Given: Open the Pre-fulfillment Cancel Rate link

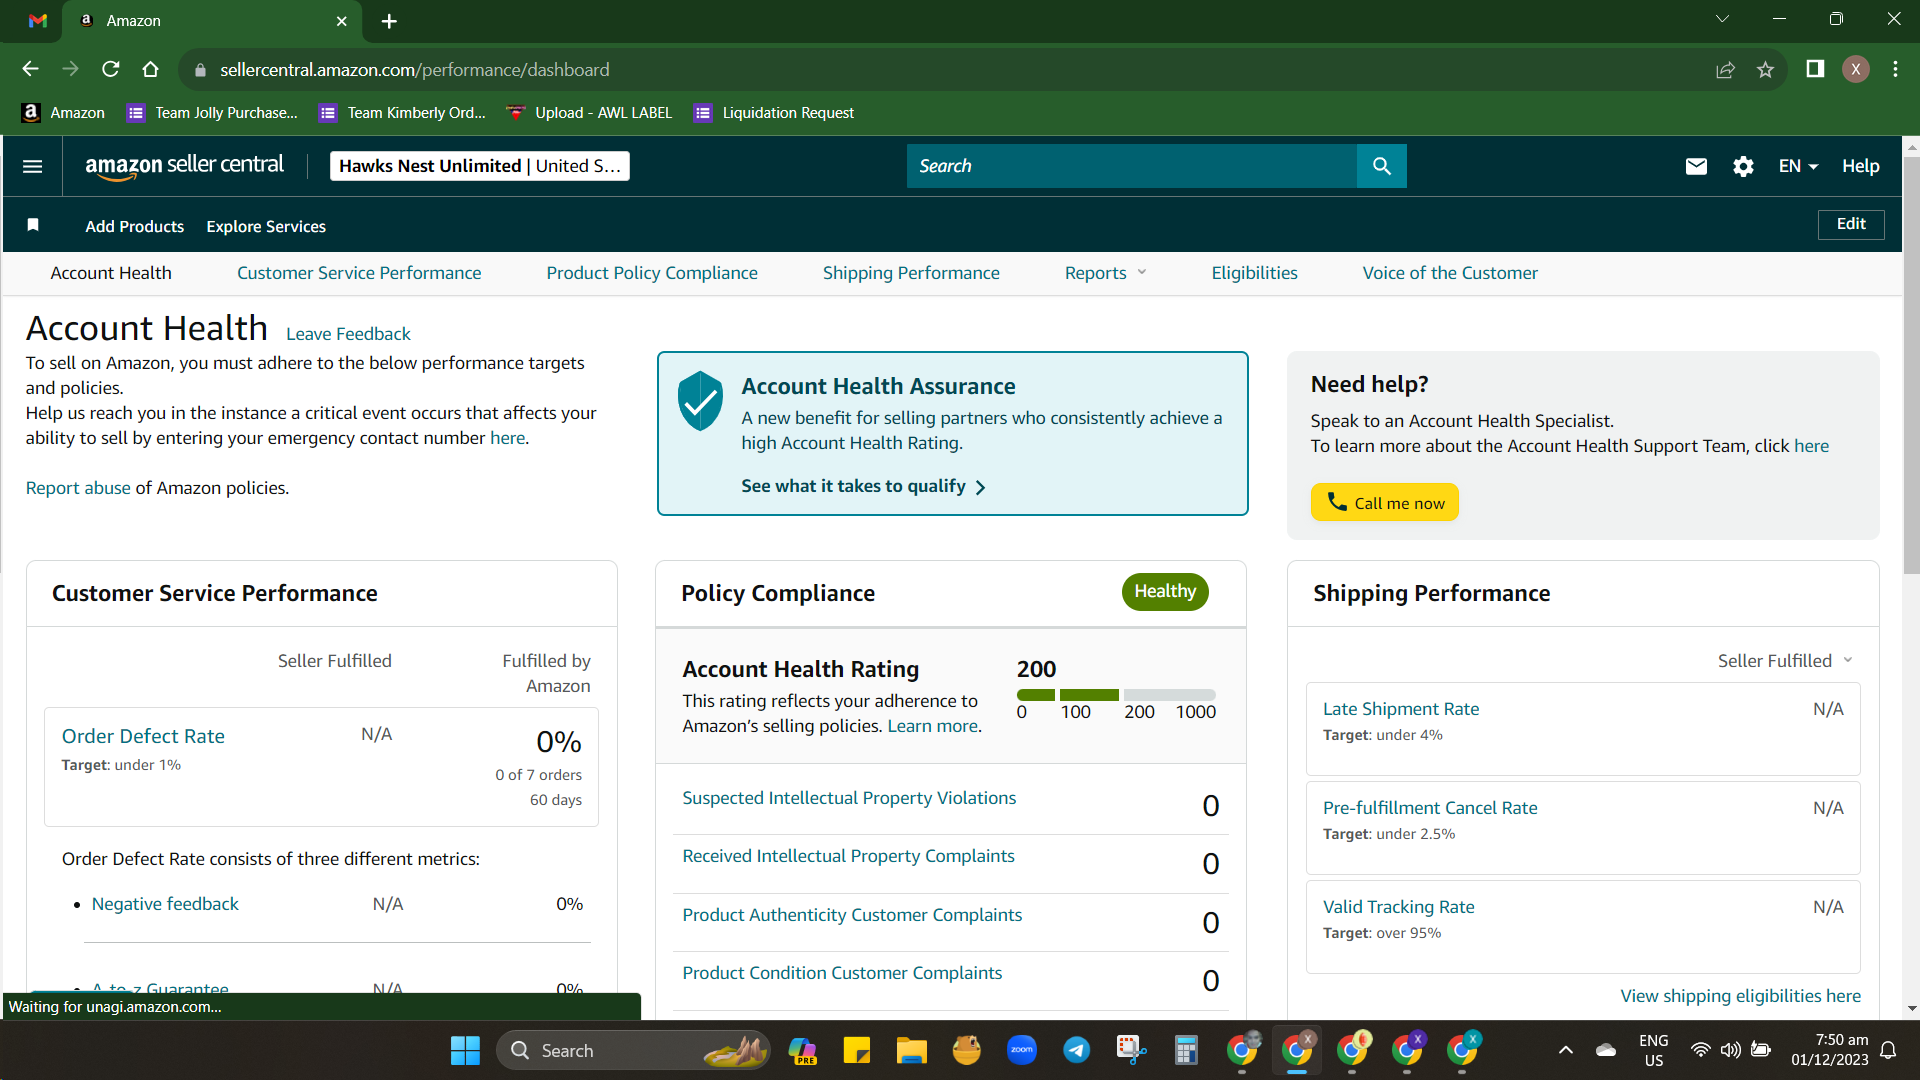Looking at the screenshot, I should coord(1430,808).
